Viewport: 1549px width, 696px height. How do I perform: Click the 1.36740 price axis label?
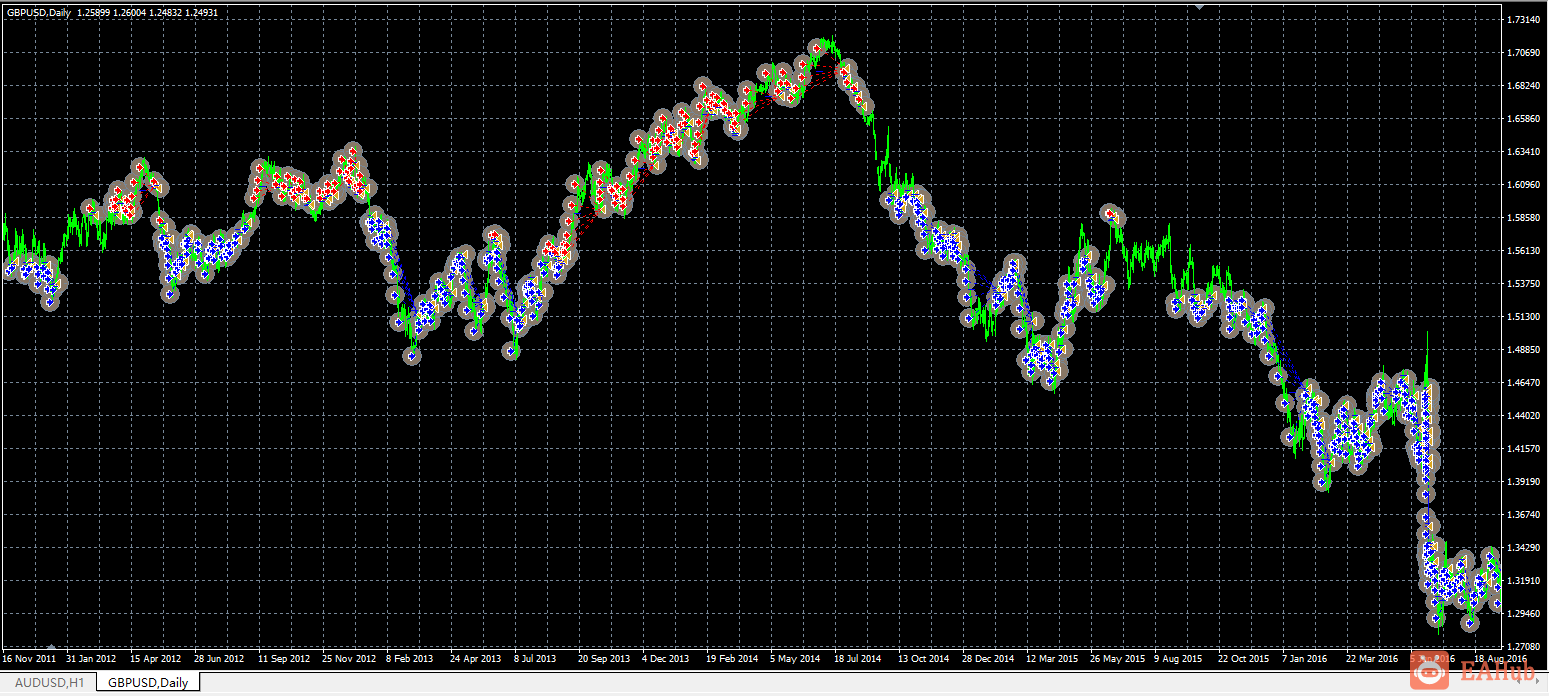tap(1526, 515)
